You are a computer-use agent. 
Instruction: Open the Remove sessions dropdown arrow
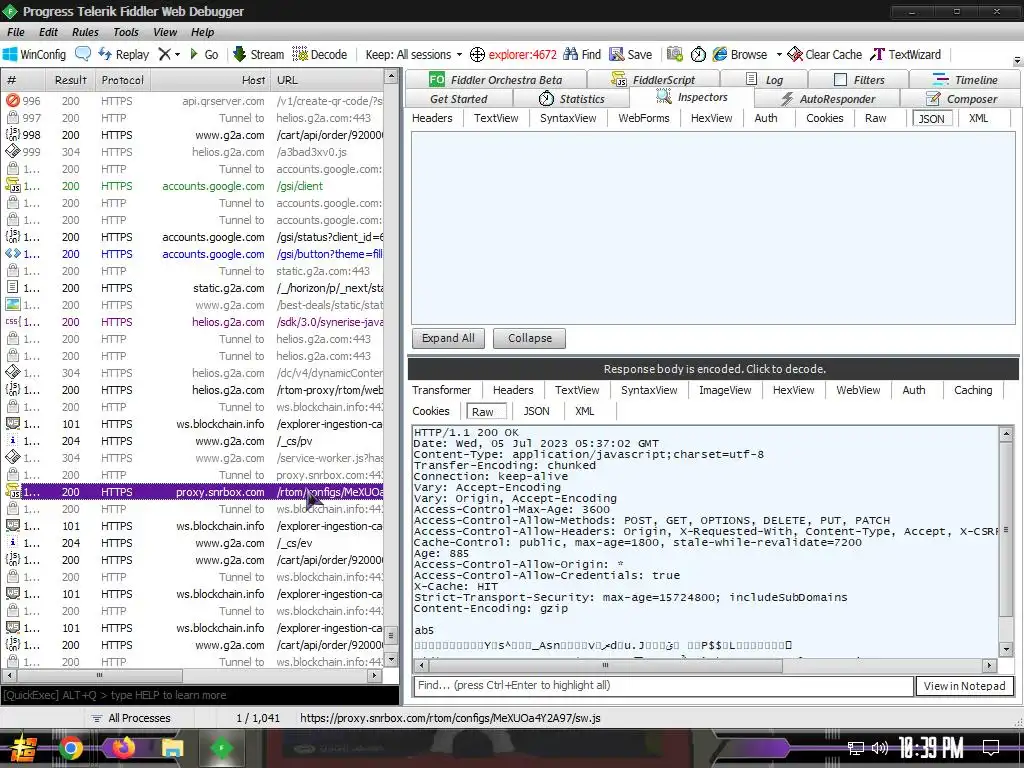177,55
